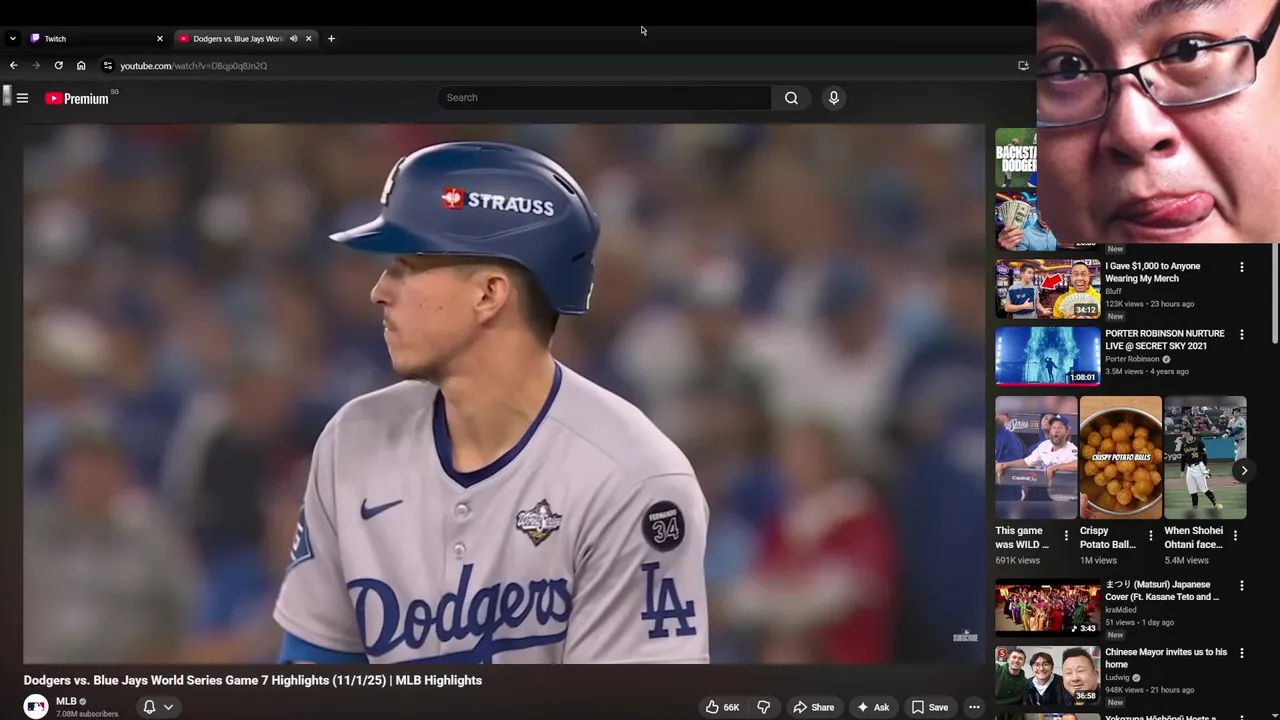
Task: Open the MLB channel avatar
Action: [36, 706]
